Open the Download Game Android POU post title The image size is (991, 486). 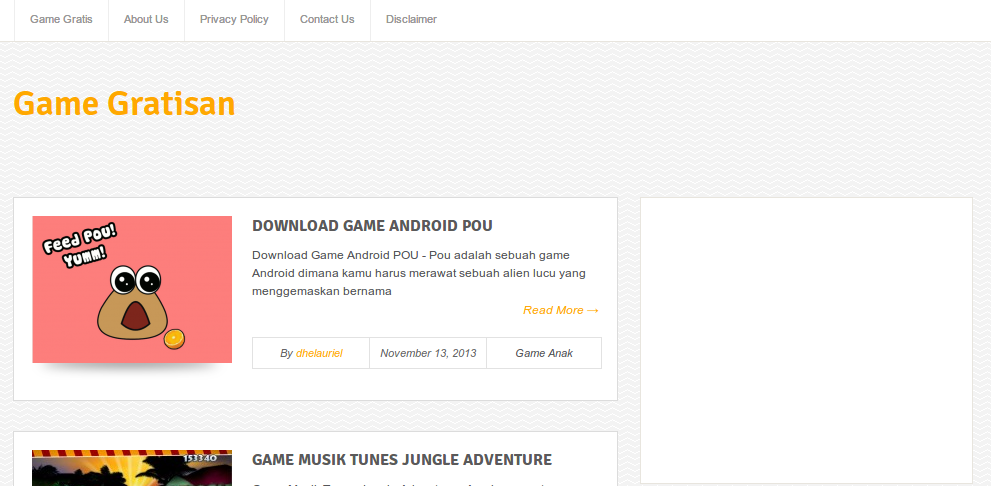(x=372, y=226)
